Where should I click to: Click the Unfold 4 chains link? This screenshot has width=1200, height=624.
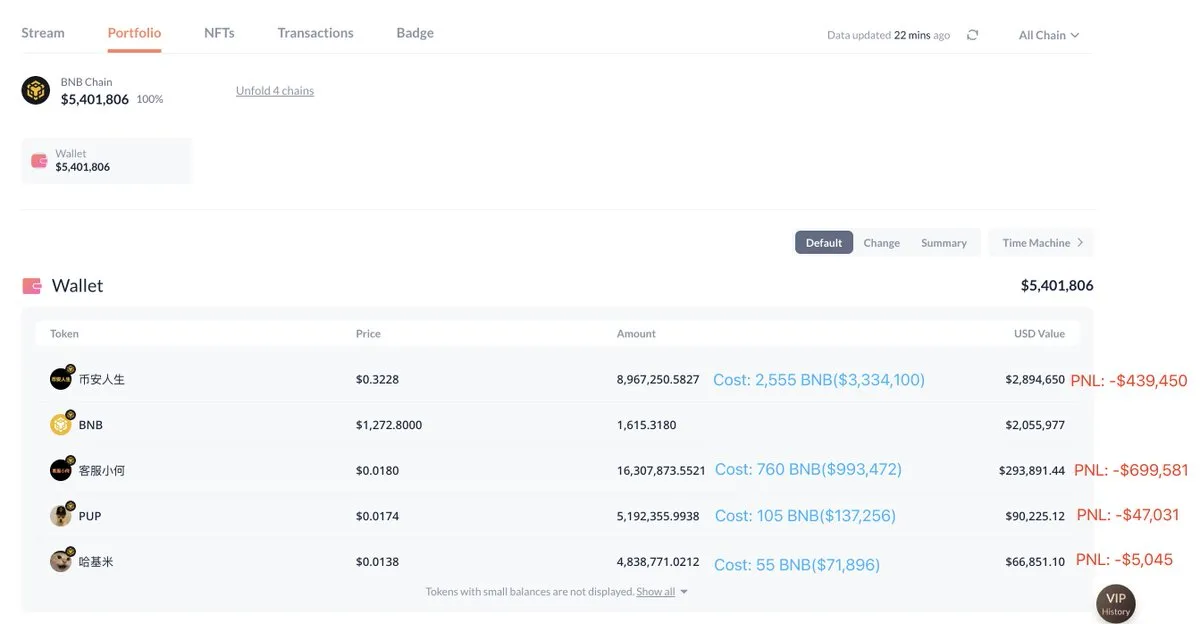(x=275, y=91)
